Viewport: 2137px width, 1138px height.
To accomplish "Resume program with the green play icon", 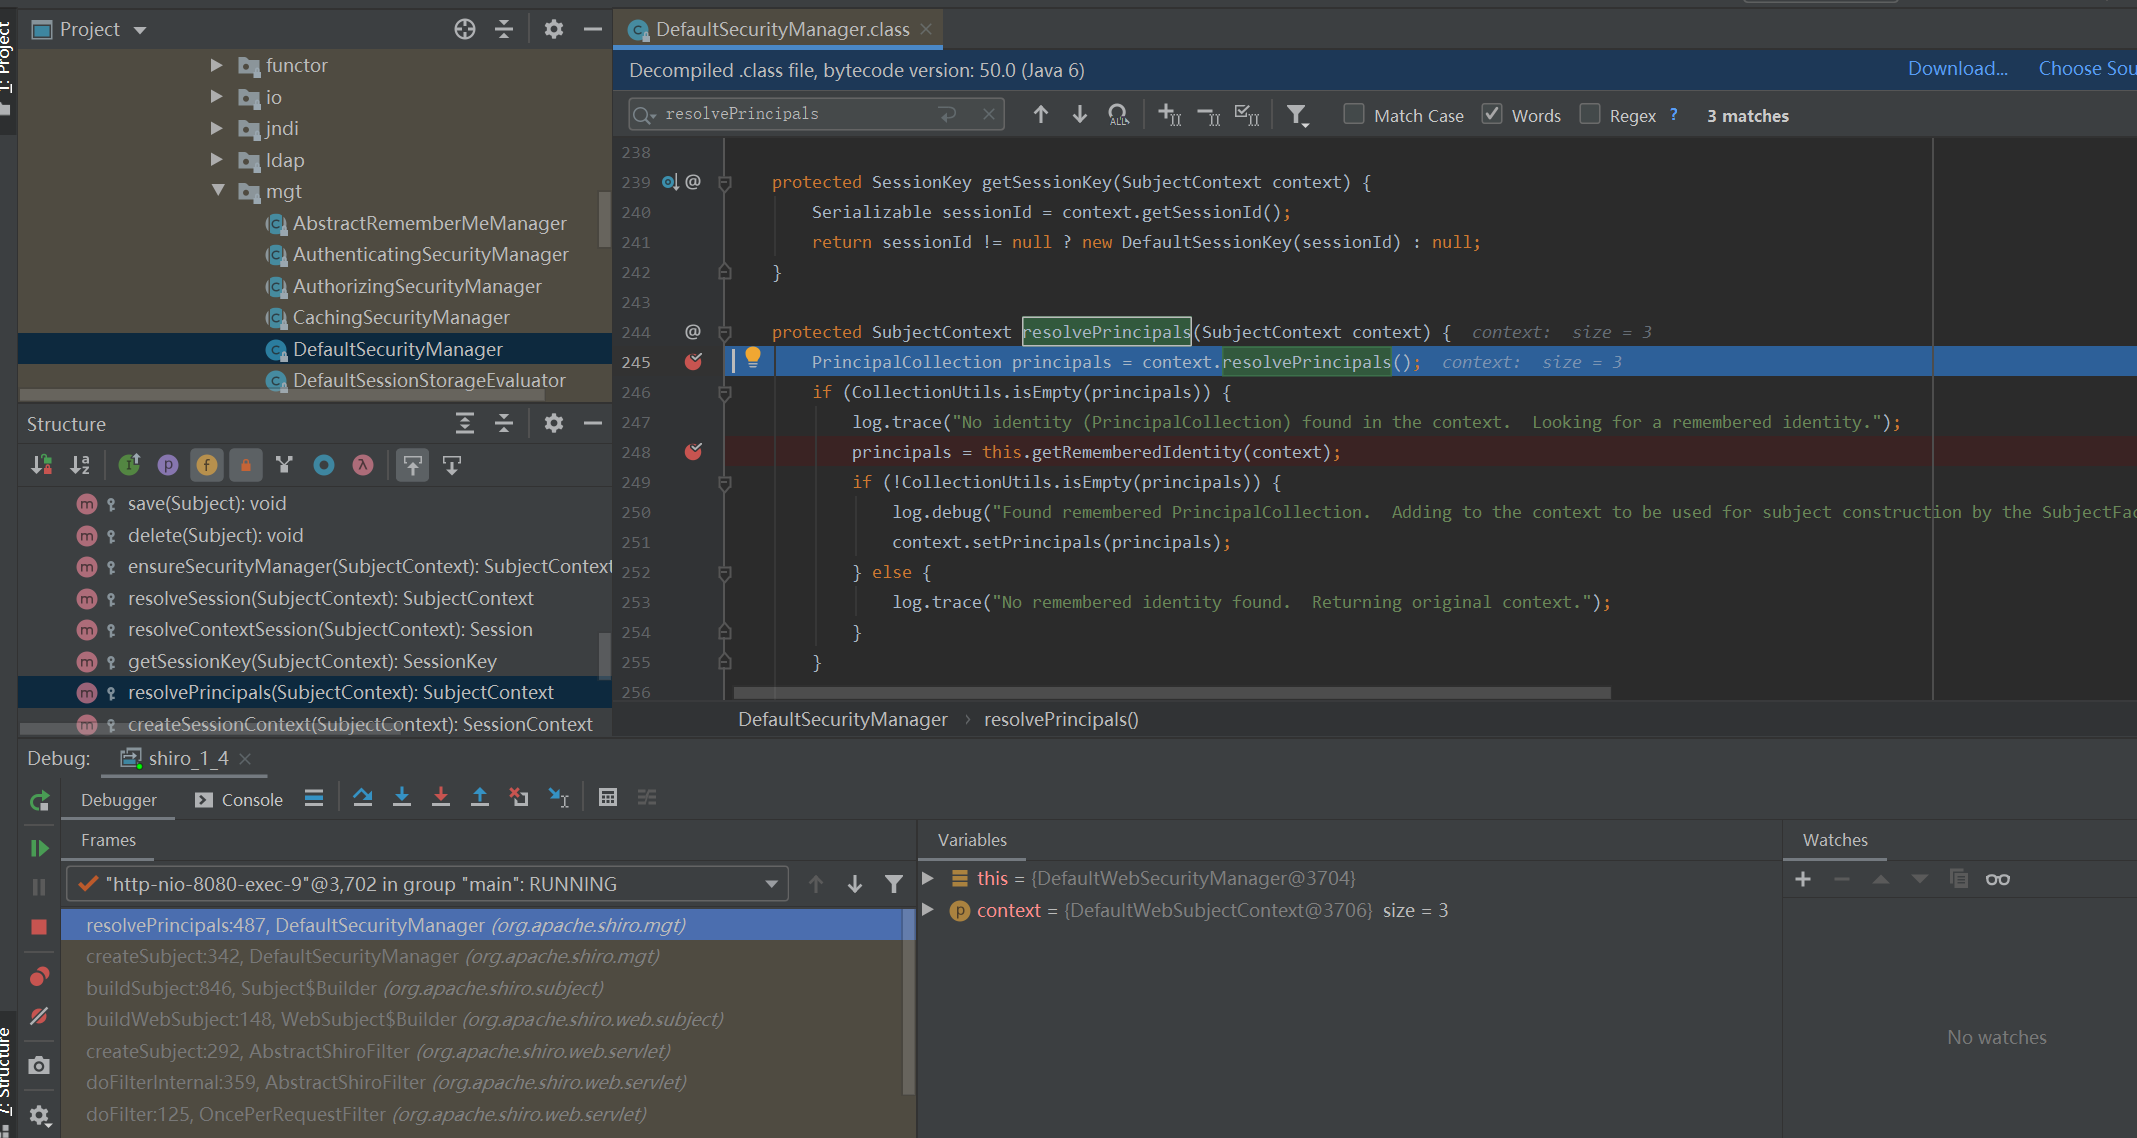I will click(39, 848).
